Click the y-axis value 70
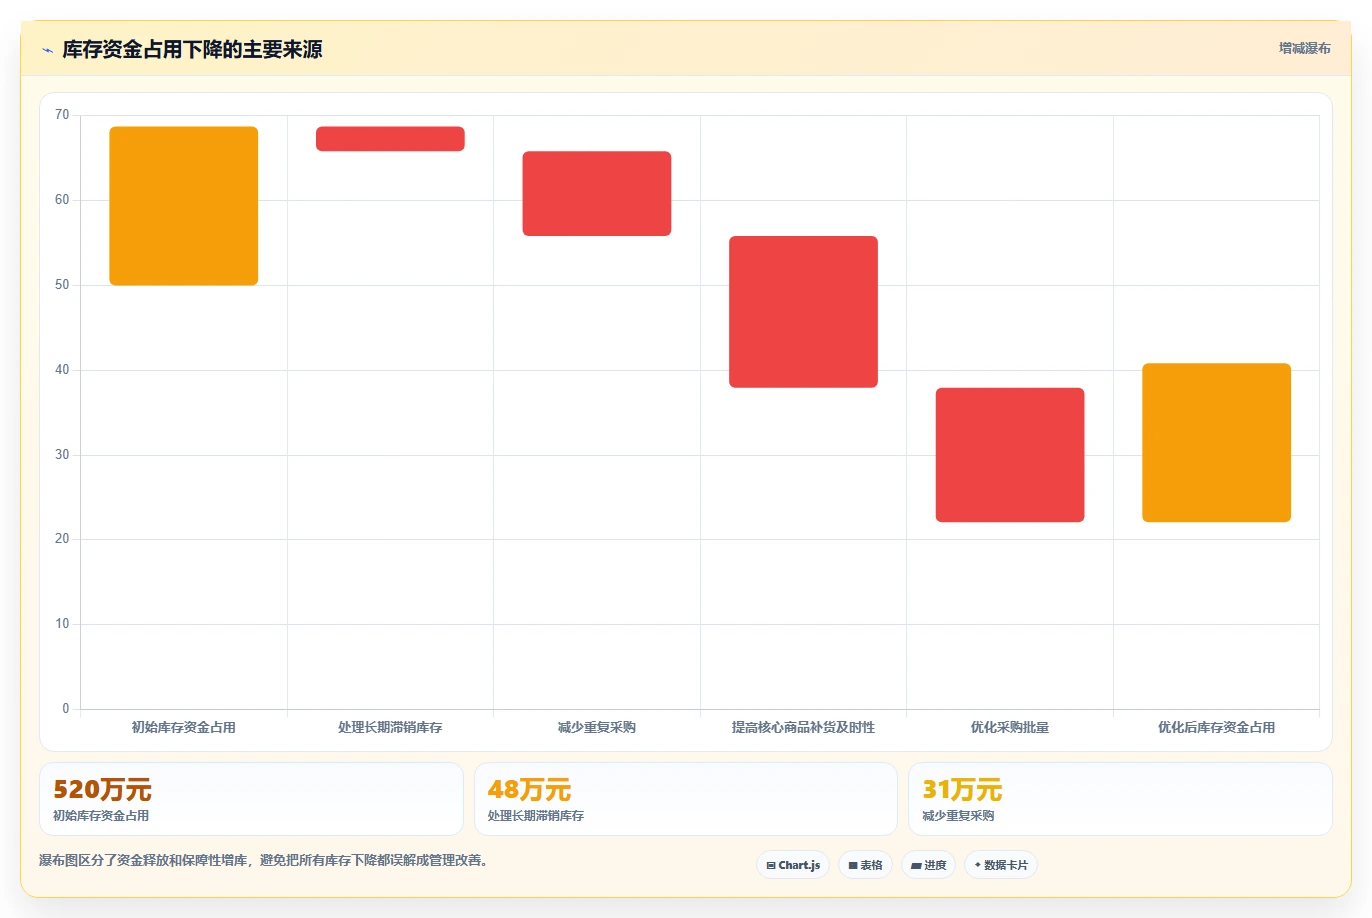 pyautogui.click(x=62, y=115)
